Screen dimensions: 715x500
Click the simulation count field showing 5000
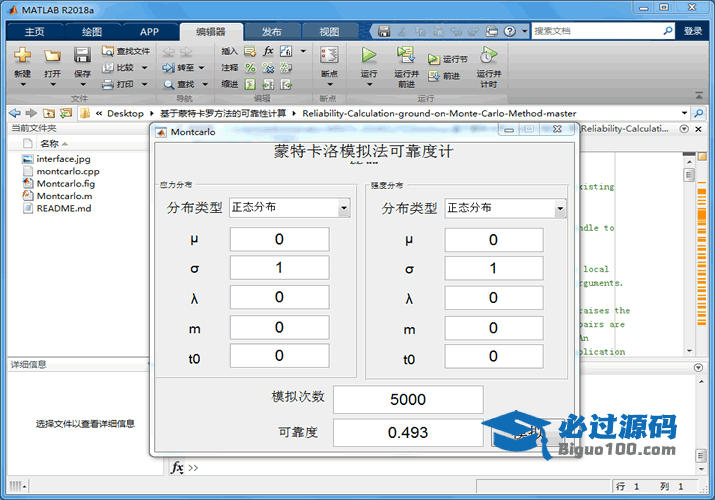pos(408,399)
